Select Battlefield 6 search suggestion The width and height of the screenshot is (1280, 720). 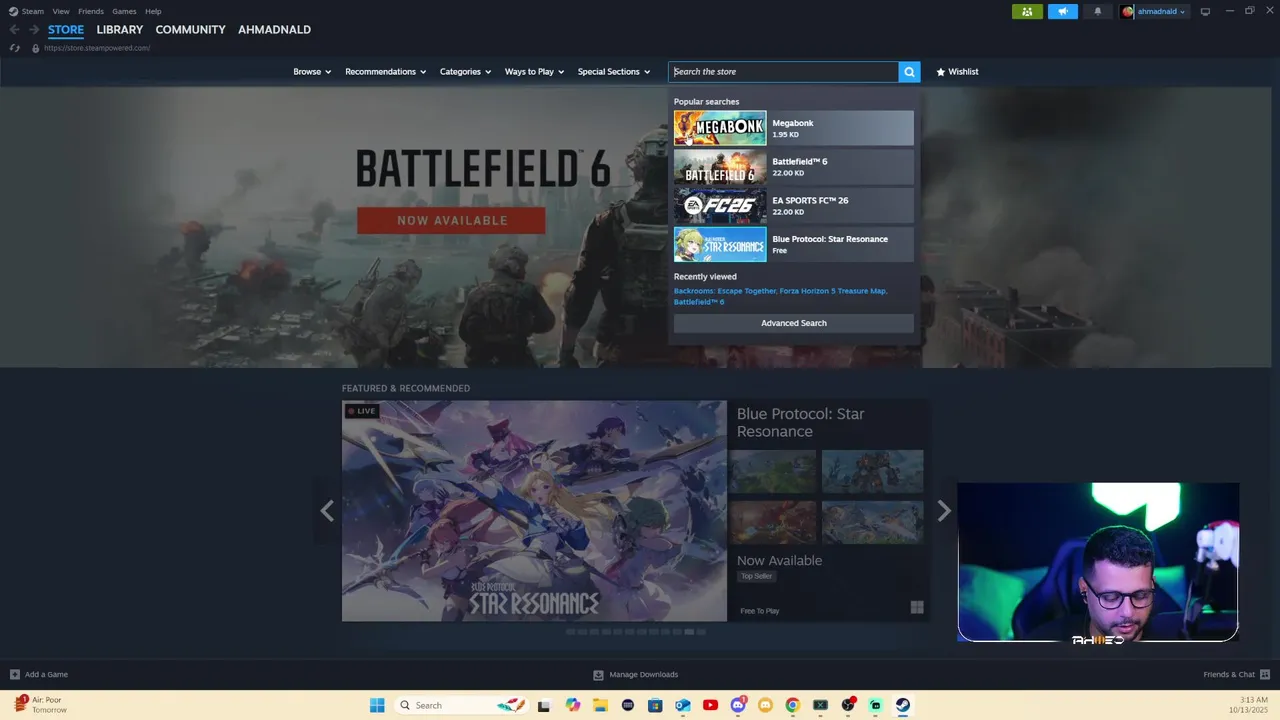point(793,167)
